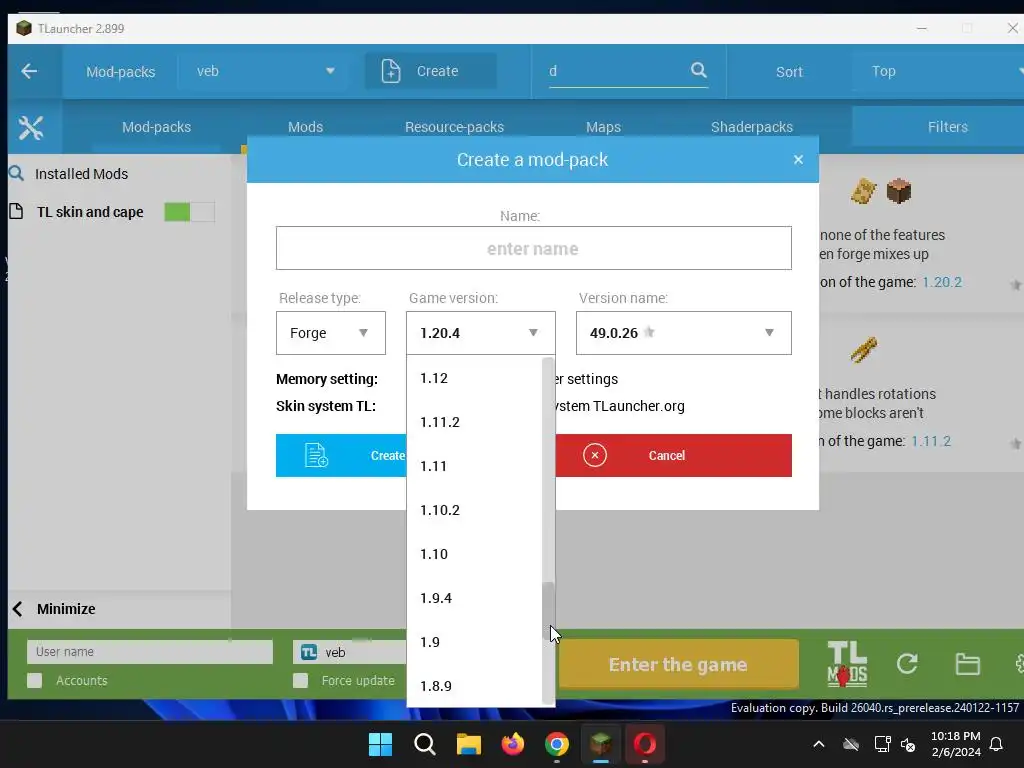Enable the Force update checkbox
This screenshot has width=1024, height=768.
(x=300, y=680)
